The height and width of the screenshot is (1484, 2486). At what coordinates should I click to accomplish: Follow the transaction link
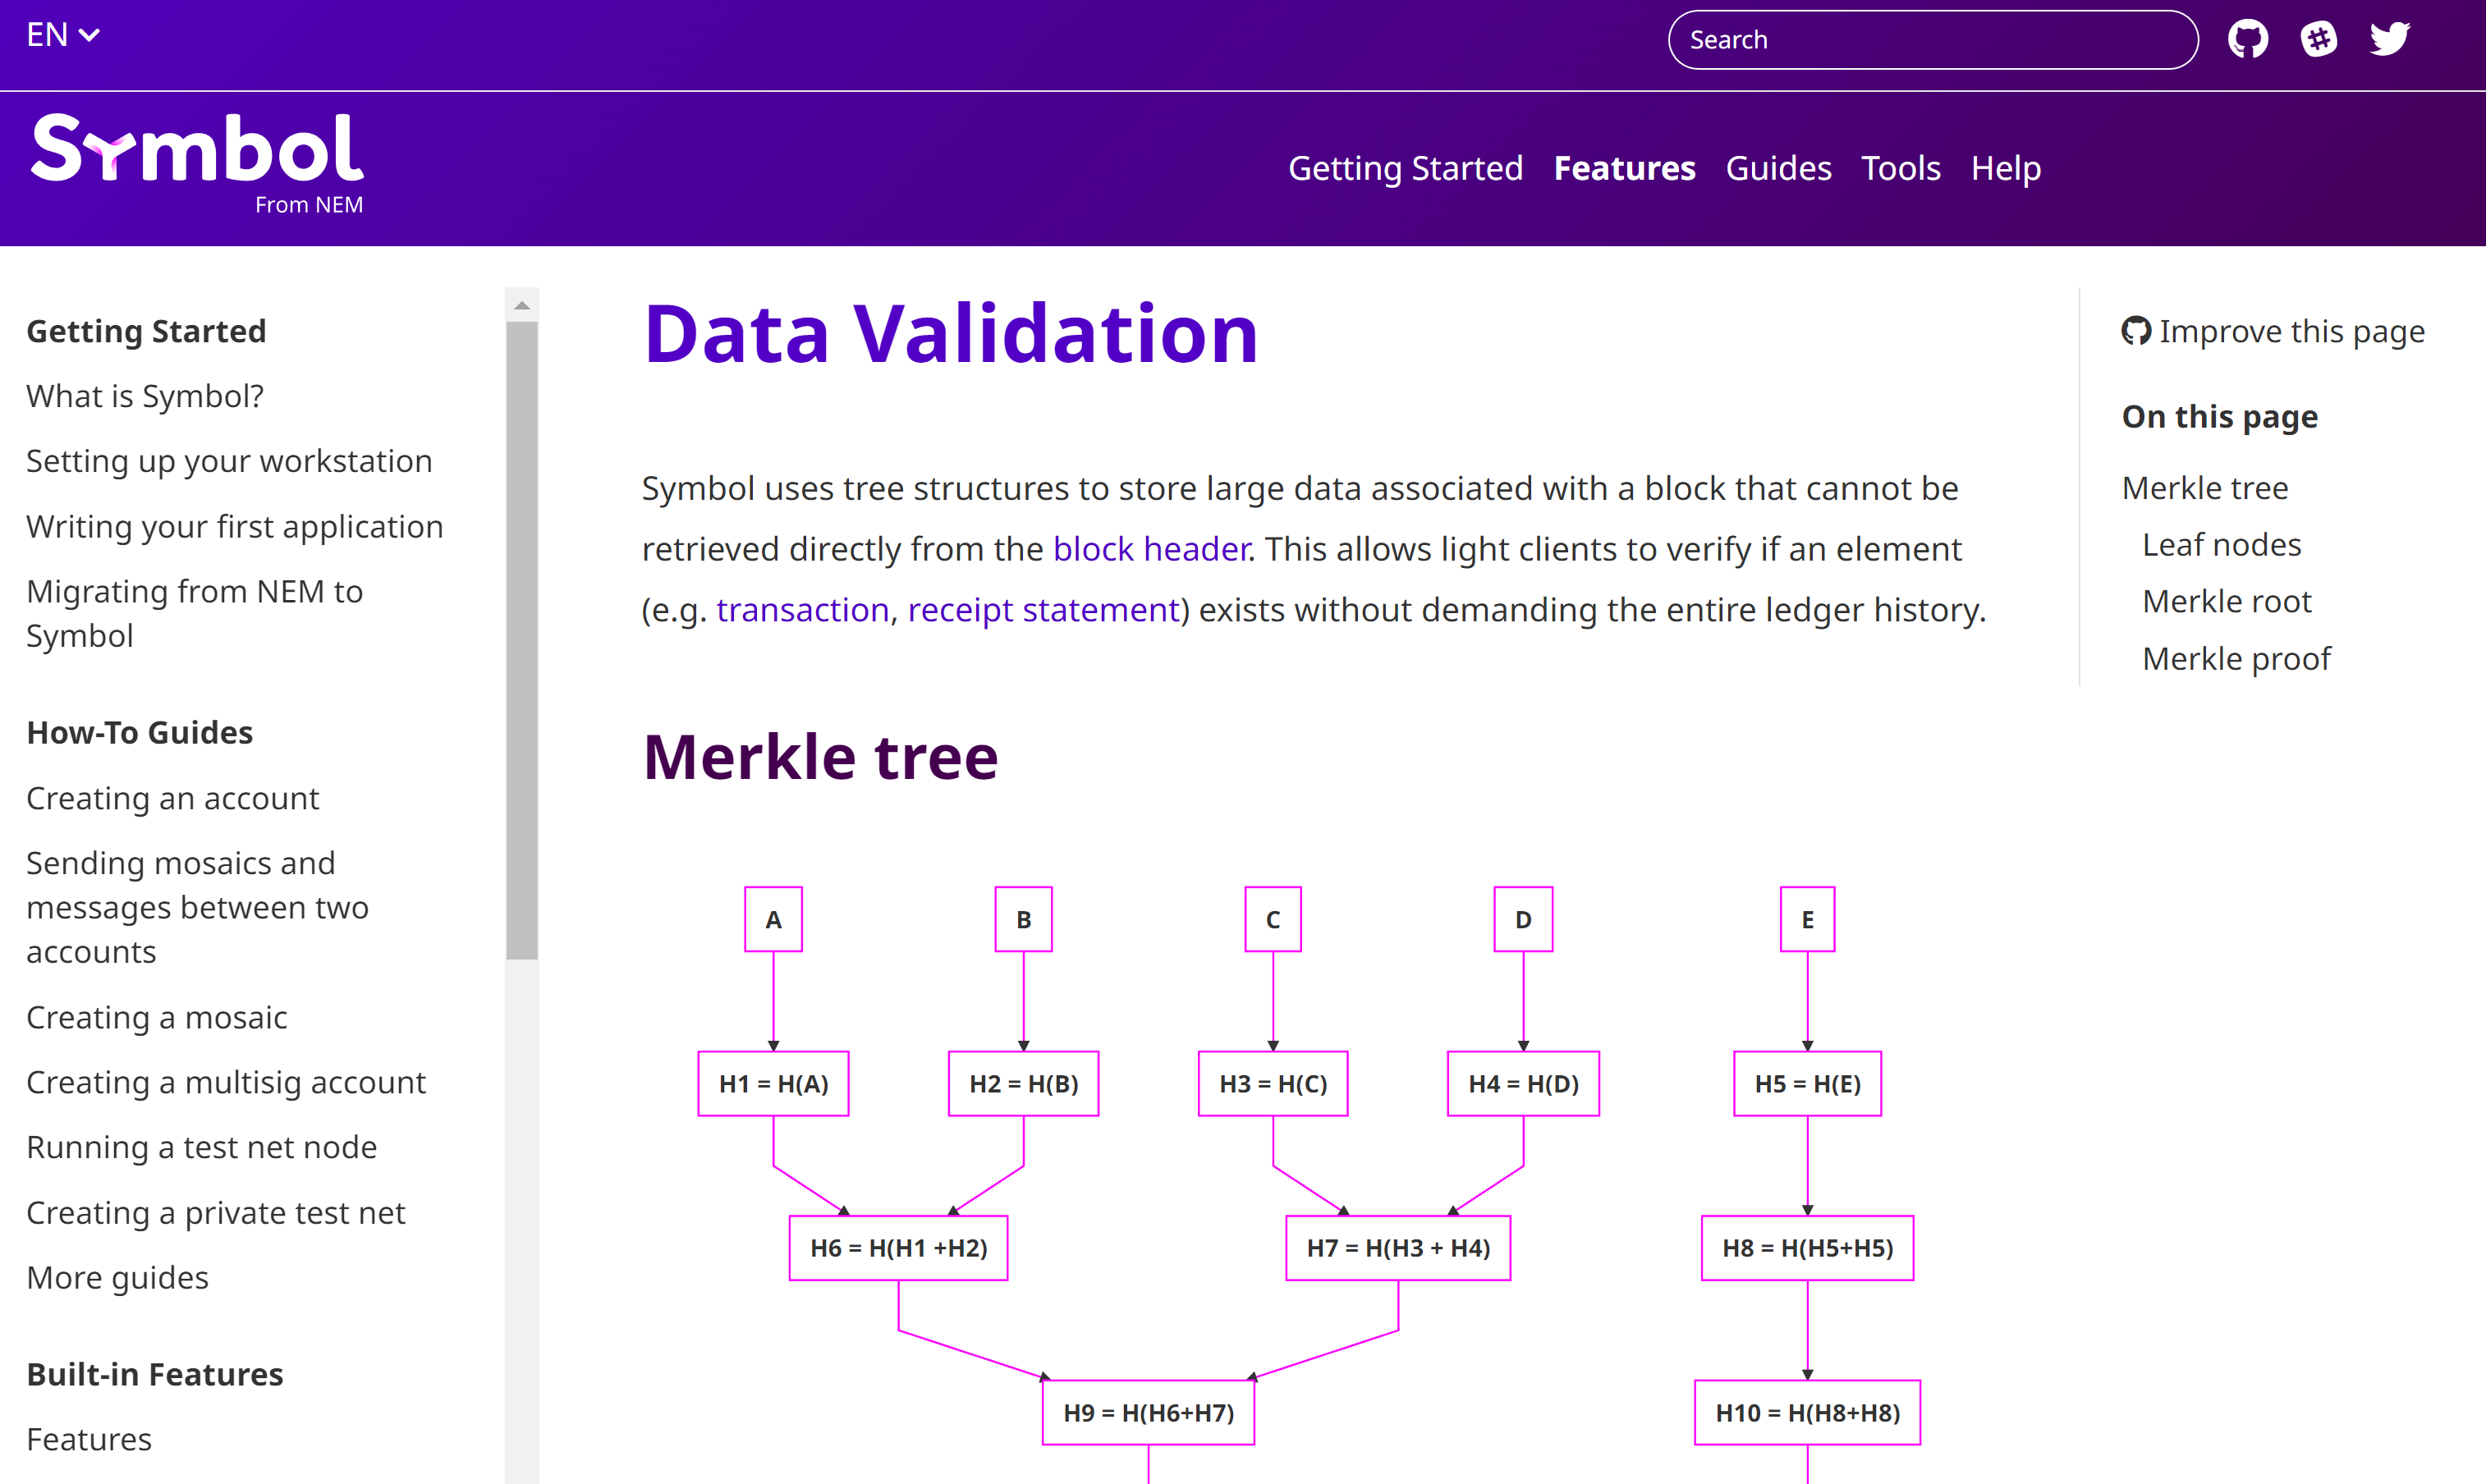802,610
